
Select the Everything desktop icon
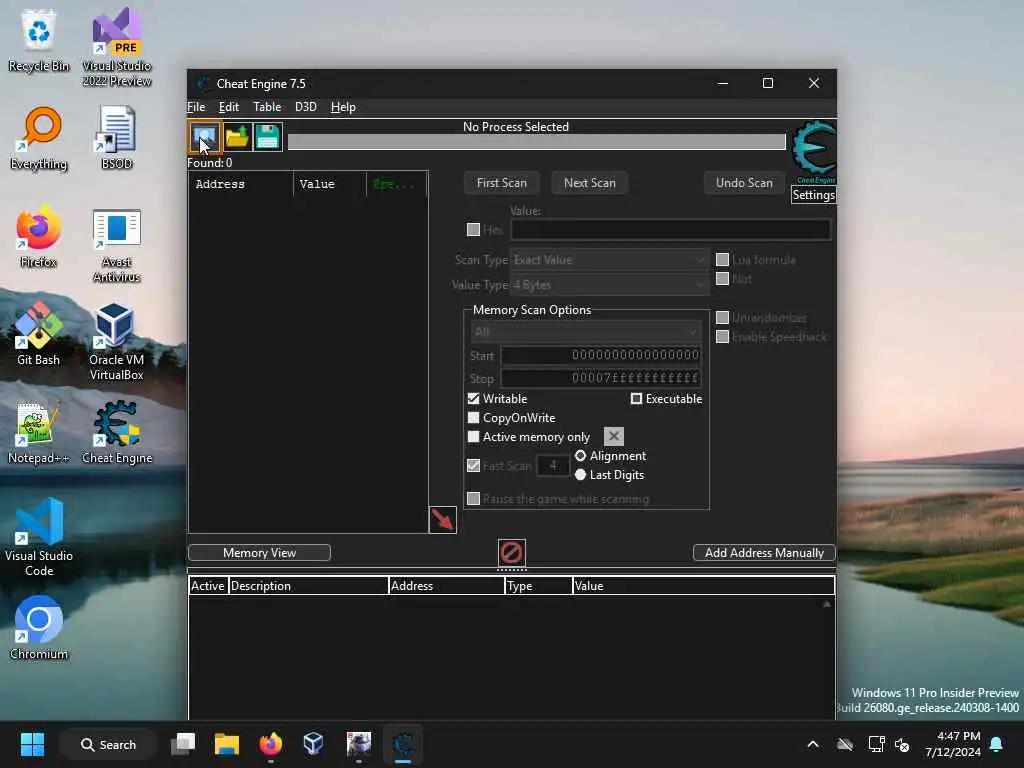(x=39, y=138)
